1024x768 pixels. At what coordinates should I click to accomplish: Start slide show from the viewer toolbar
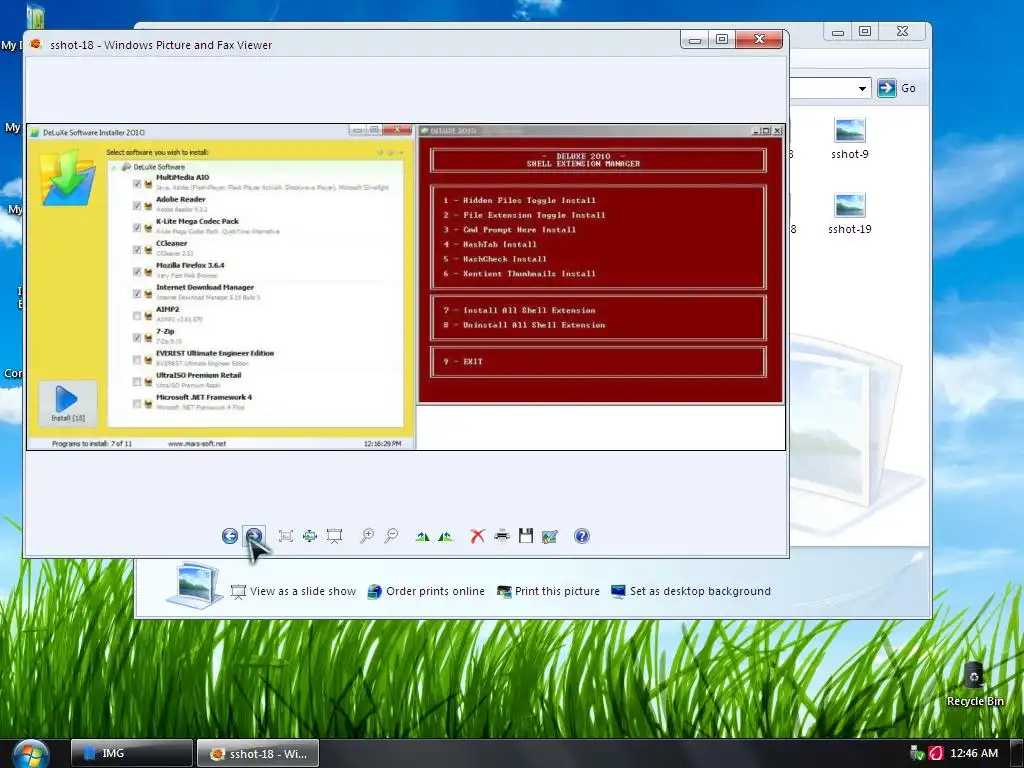334,536
